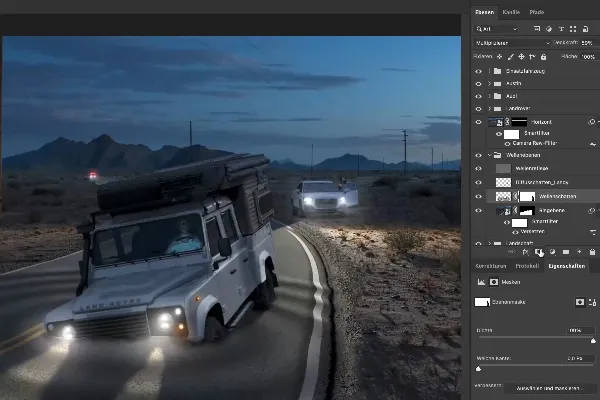Lock position move icon
The image size is (600, 400).
click(521, 57)
